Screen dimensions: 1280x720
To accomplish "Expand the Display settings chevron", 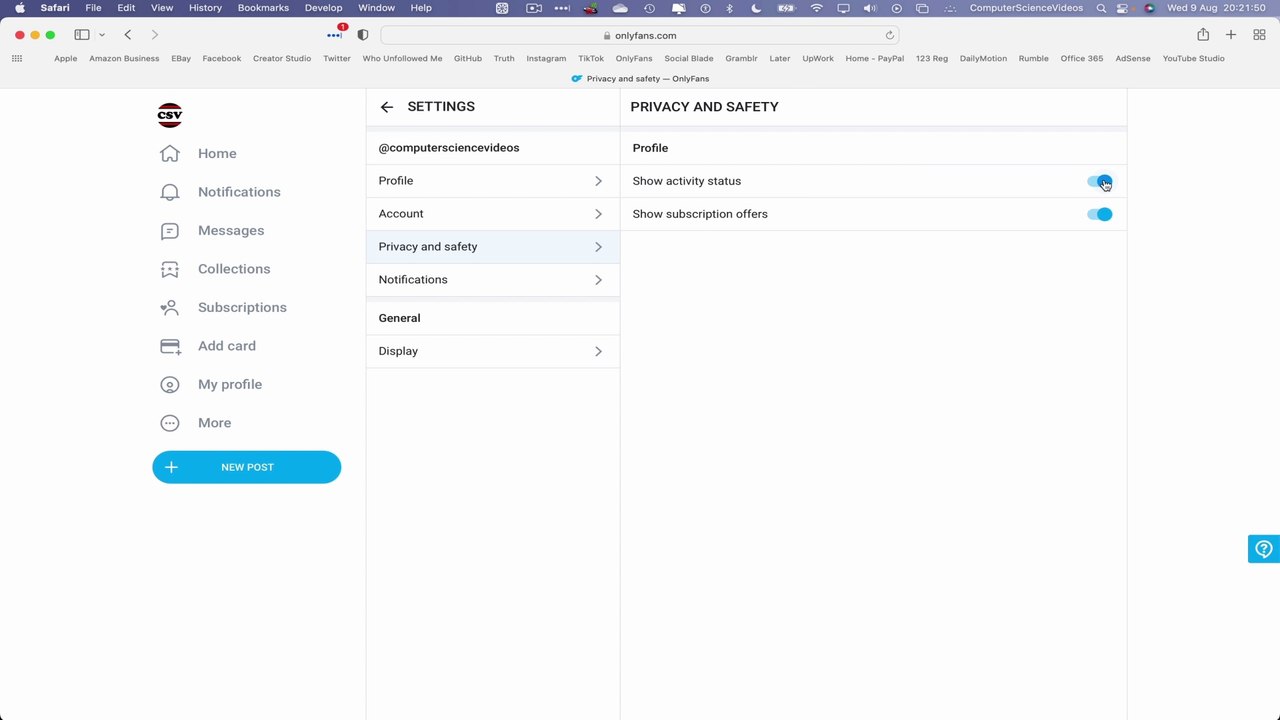I will 598,351.
